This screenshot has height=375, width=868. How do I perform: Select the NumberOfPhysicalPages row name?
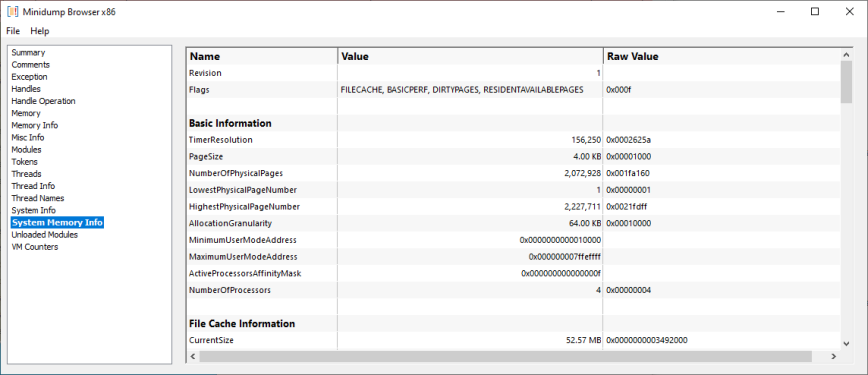point(235,173)
